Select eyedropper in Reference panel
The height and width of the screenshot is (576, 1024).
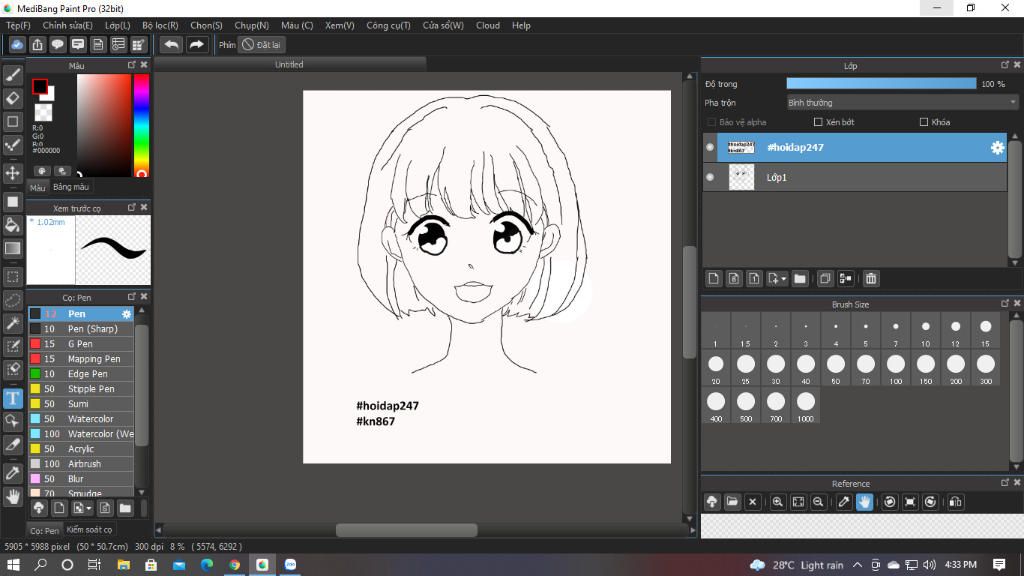click(x=844, y=502)
